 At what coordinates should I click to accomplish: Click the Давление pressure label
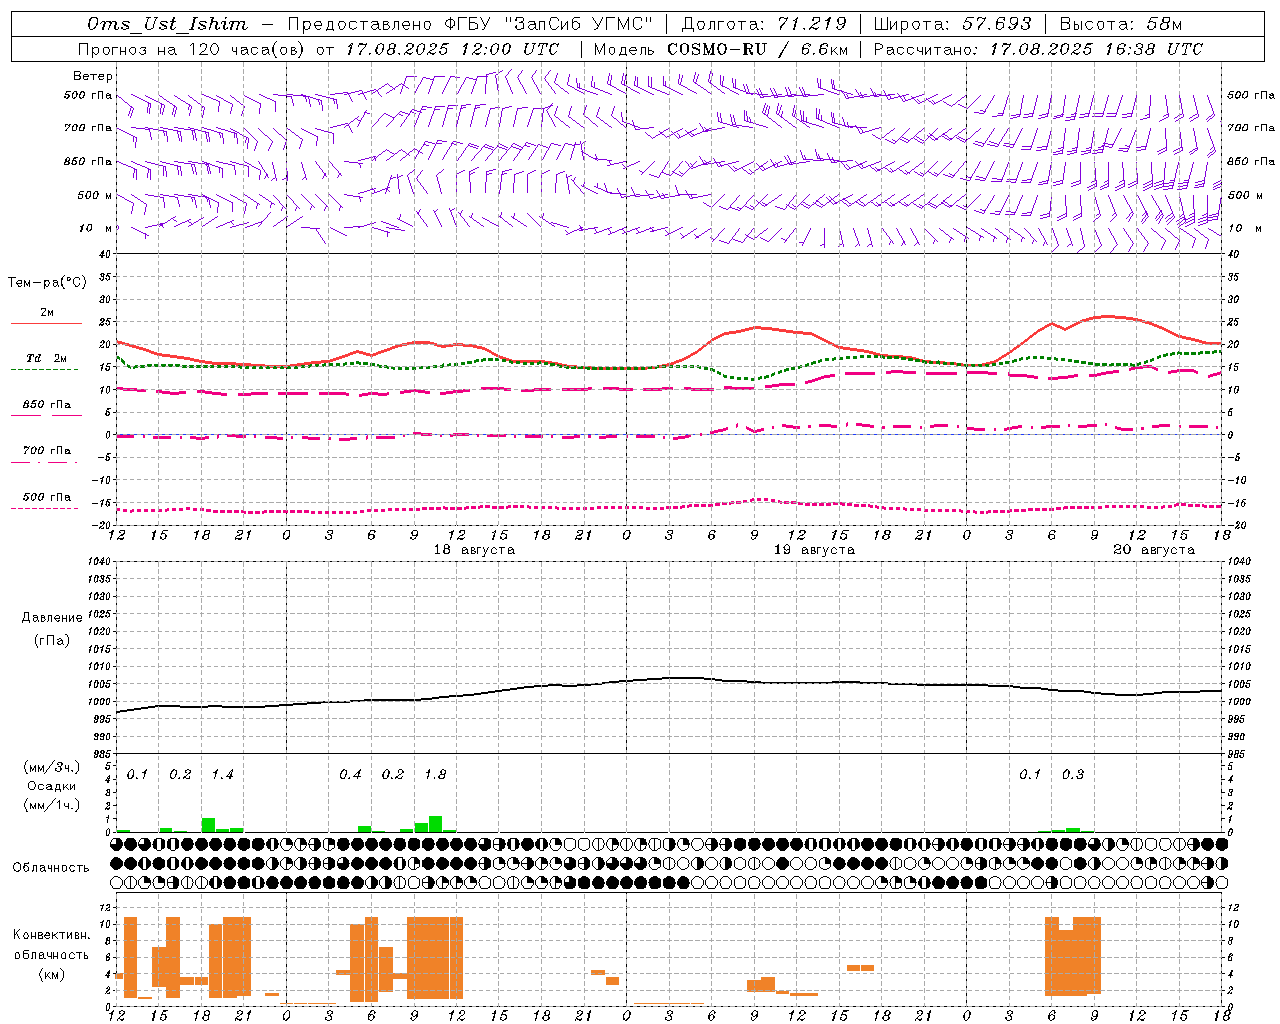52,618
